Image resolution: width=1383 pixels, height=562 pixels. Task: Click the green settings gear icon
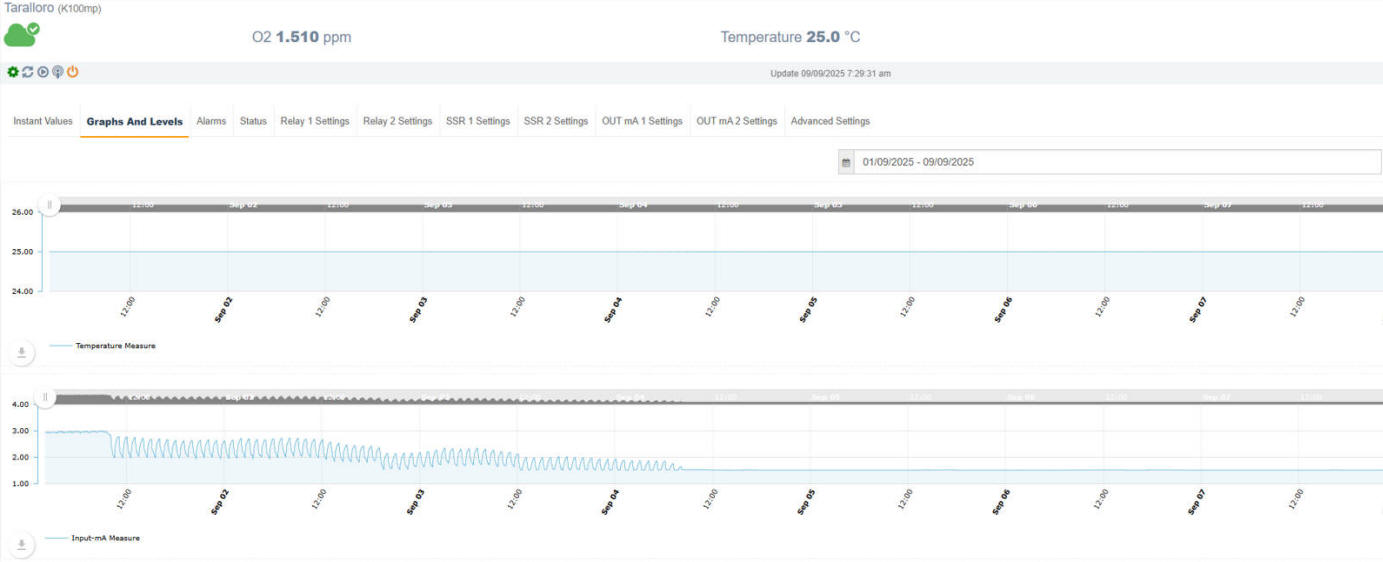[x=13, y=72]
